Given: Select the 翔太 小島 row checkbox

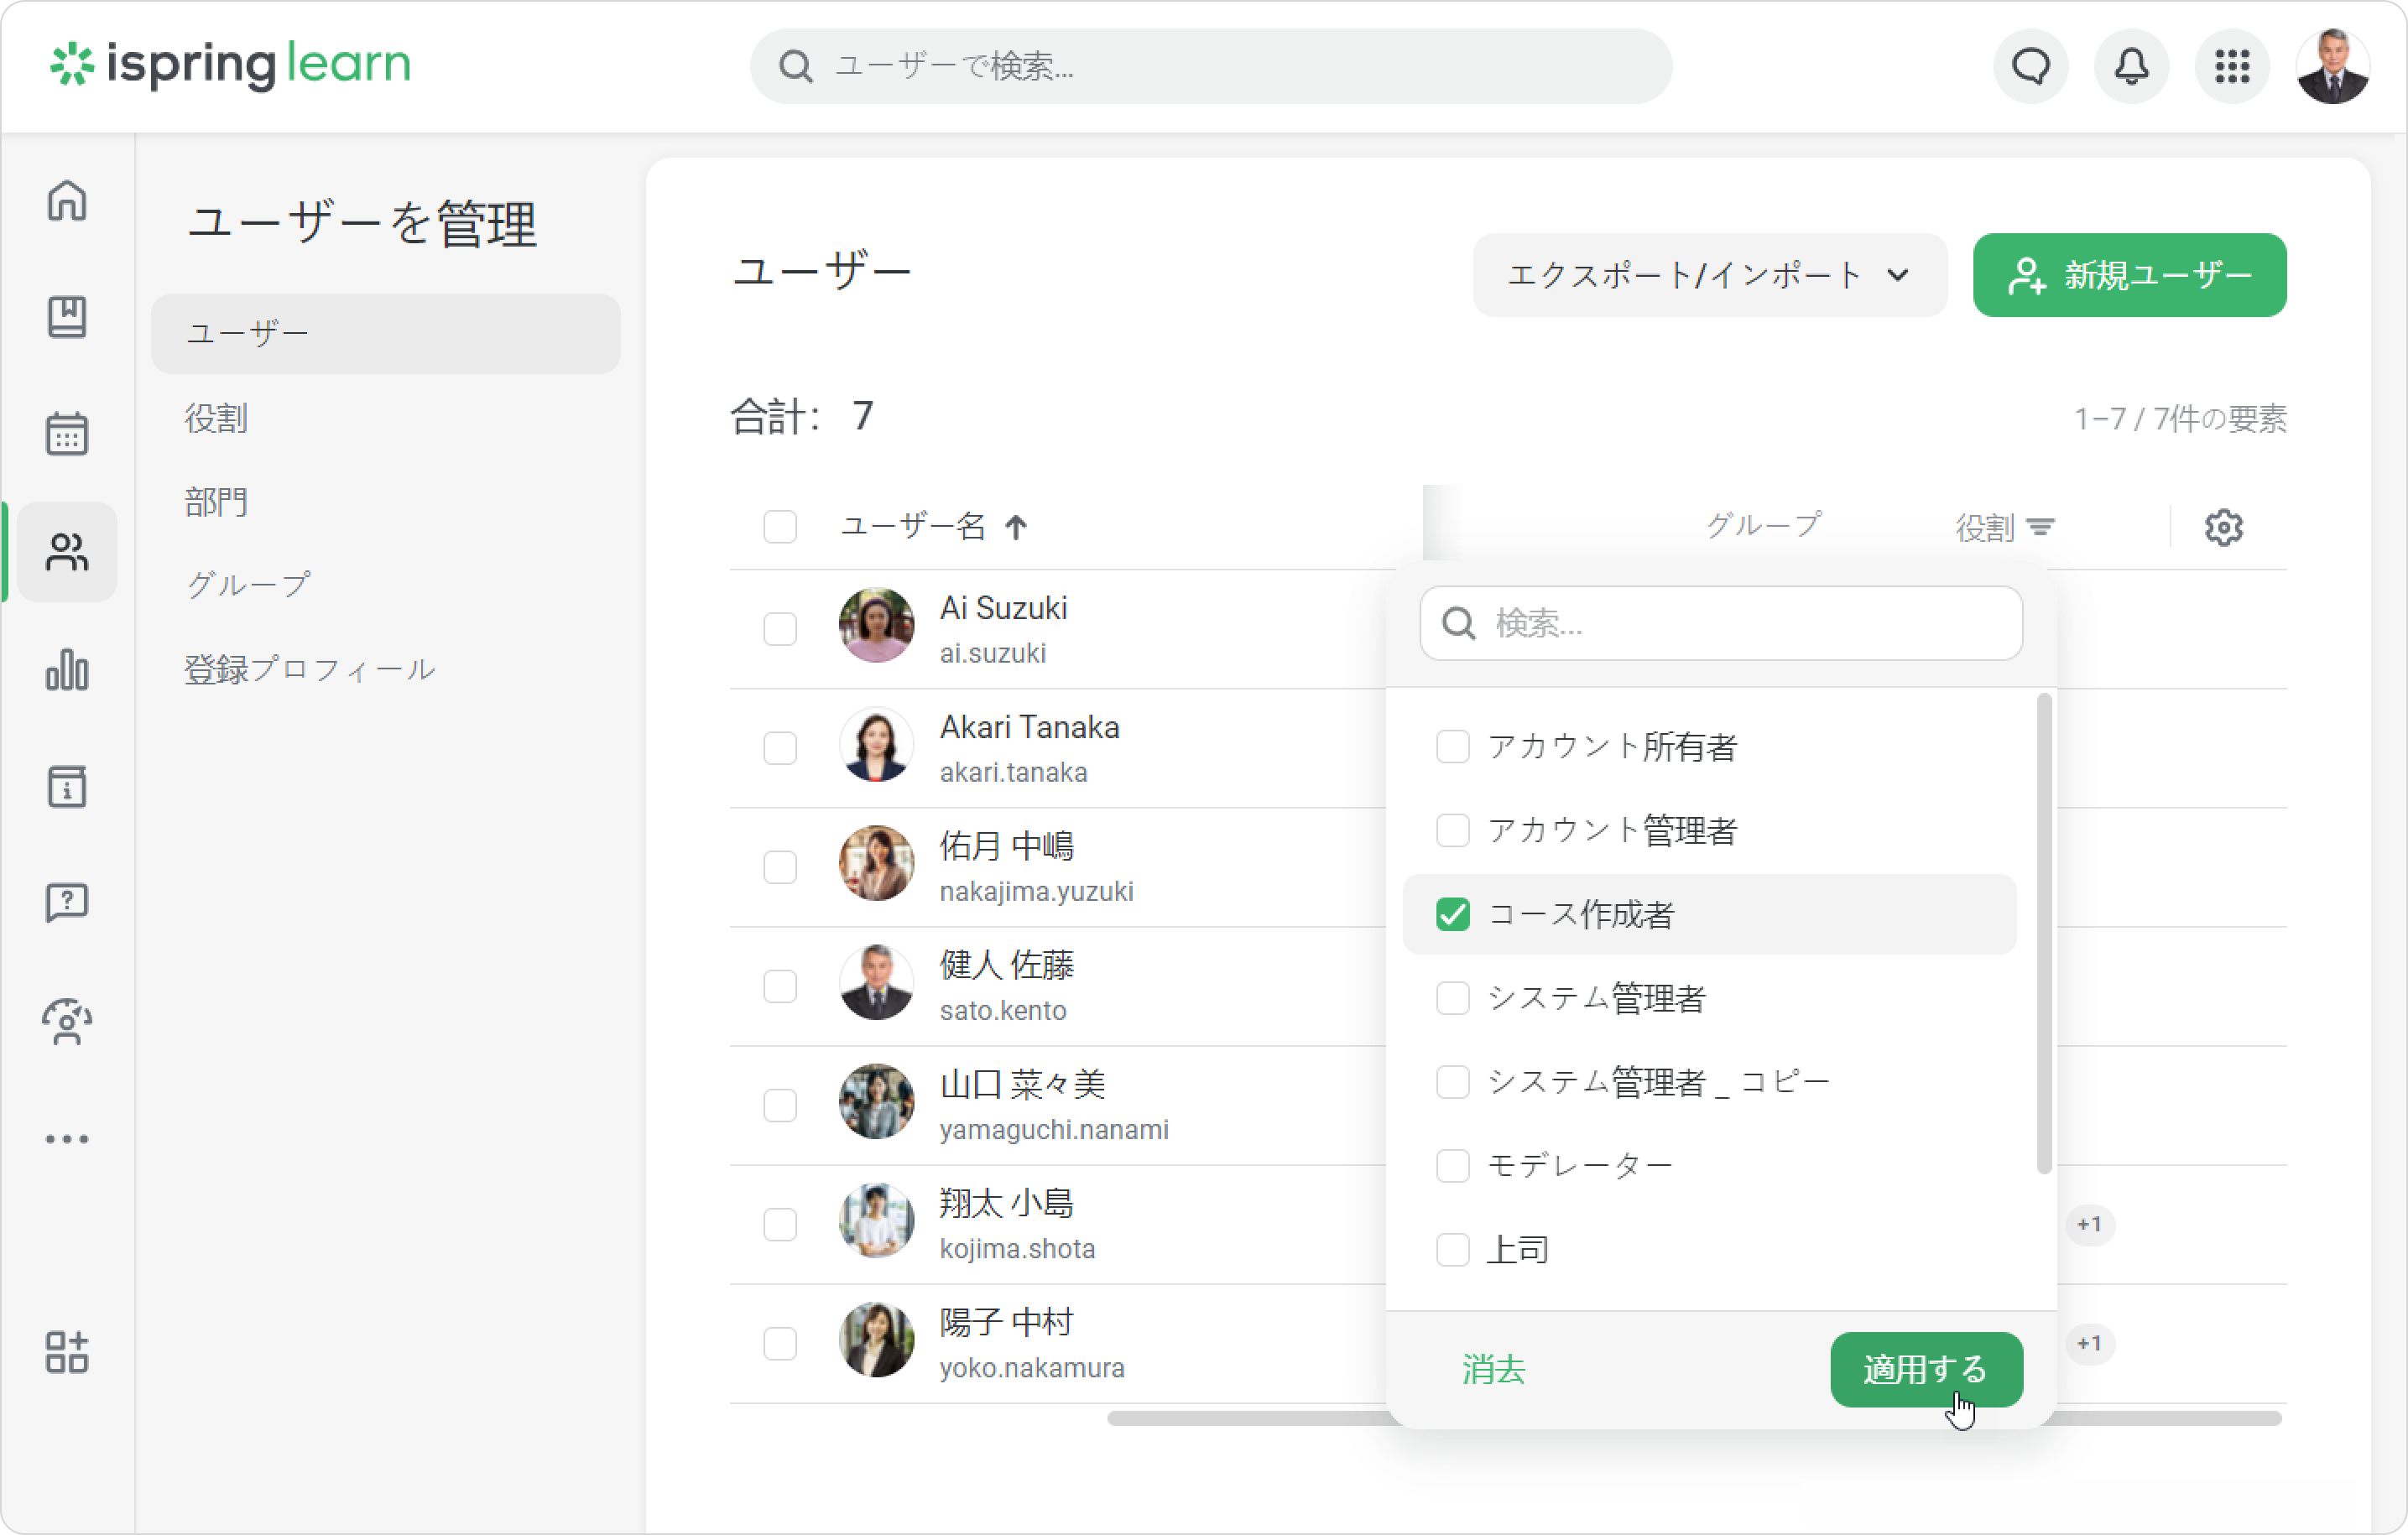Looking at the screenshot, I should click(x=780, y=1224).
